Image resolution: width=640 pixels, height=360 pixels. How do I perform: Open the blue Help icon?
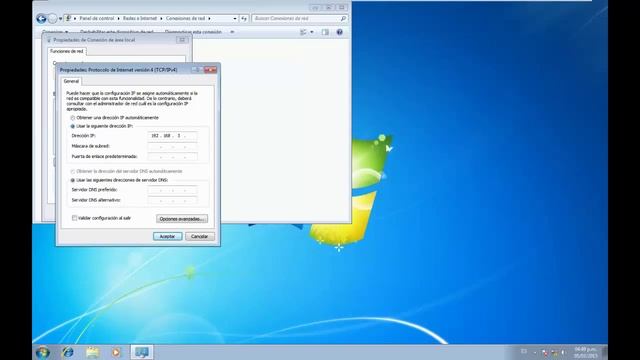tap(340, 32)
